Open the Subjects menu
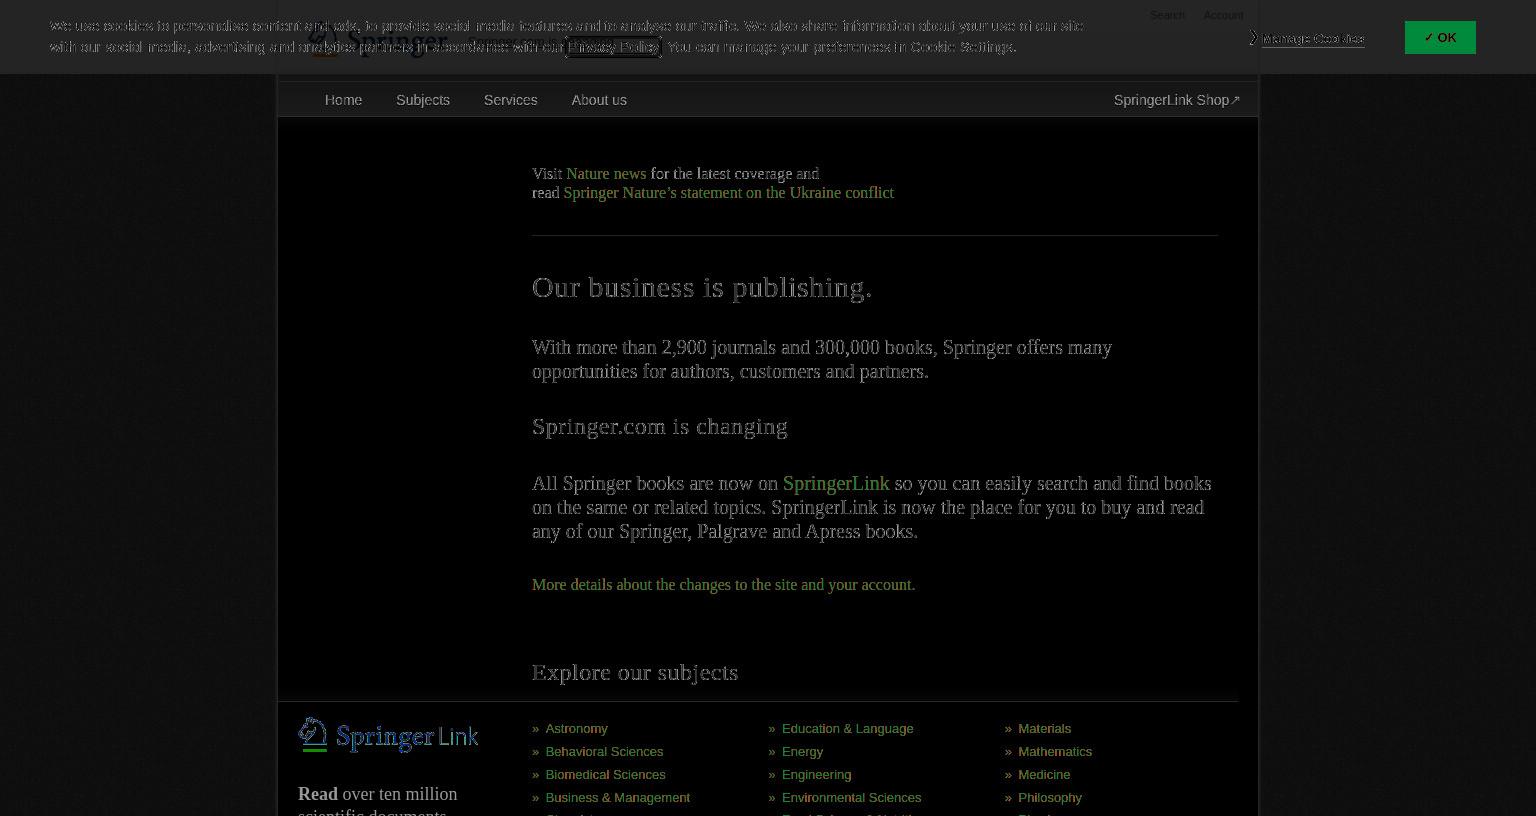 [423, 100]
